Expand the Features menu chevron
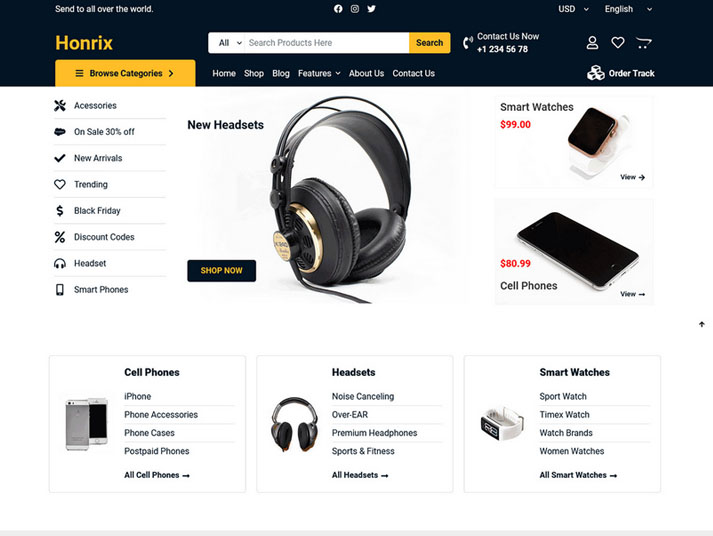The height and width of the screenshot is (536, 713). pos(338,73)
